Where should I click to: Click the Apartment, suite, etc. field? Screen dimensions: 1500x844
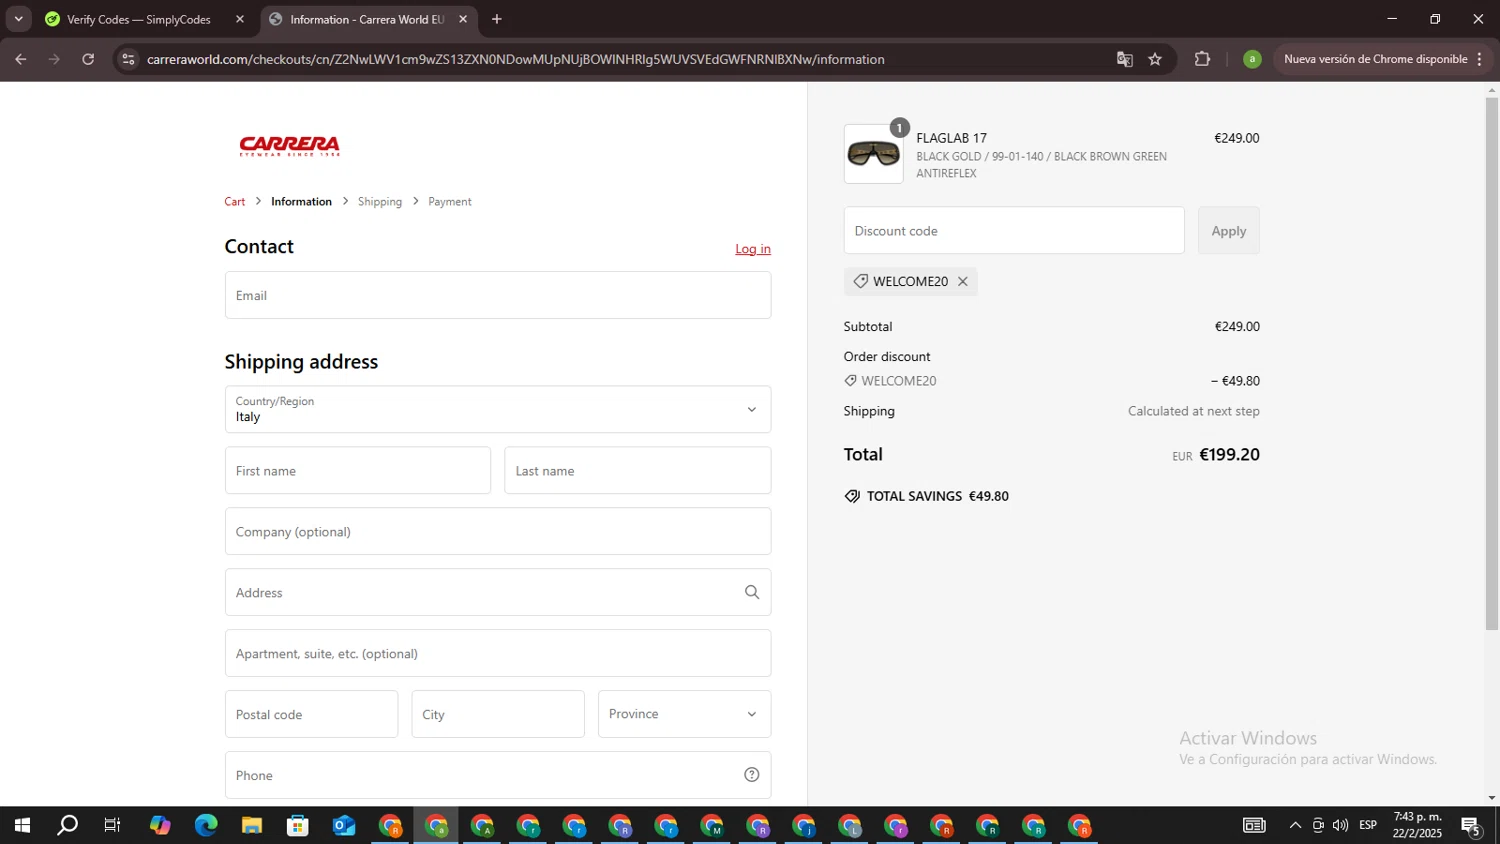pos(498,654)
